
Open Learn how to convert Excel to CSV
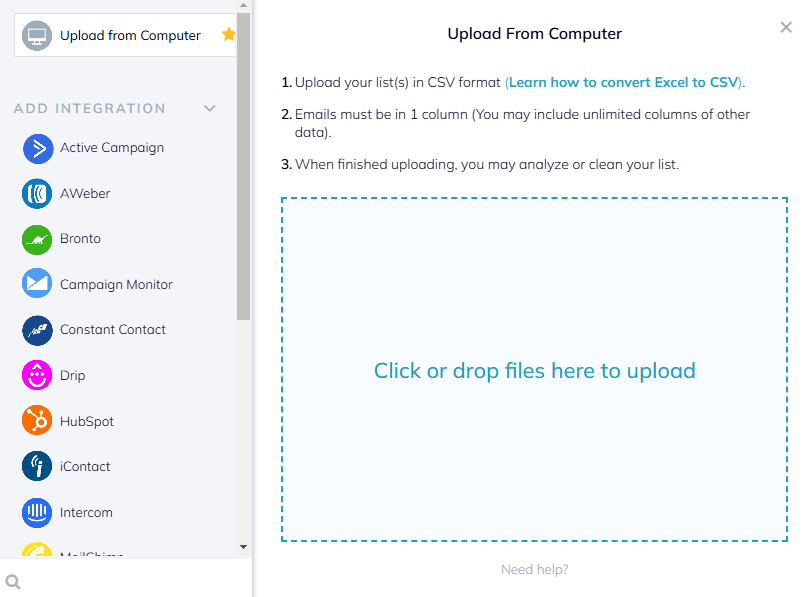click(x=624, y=82)
